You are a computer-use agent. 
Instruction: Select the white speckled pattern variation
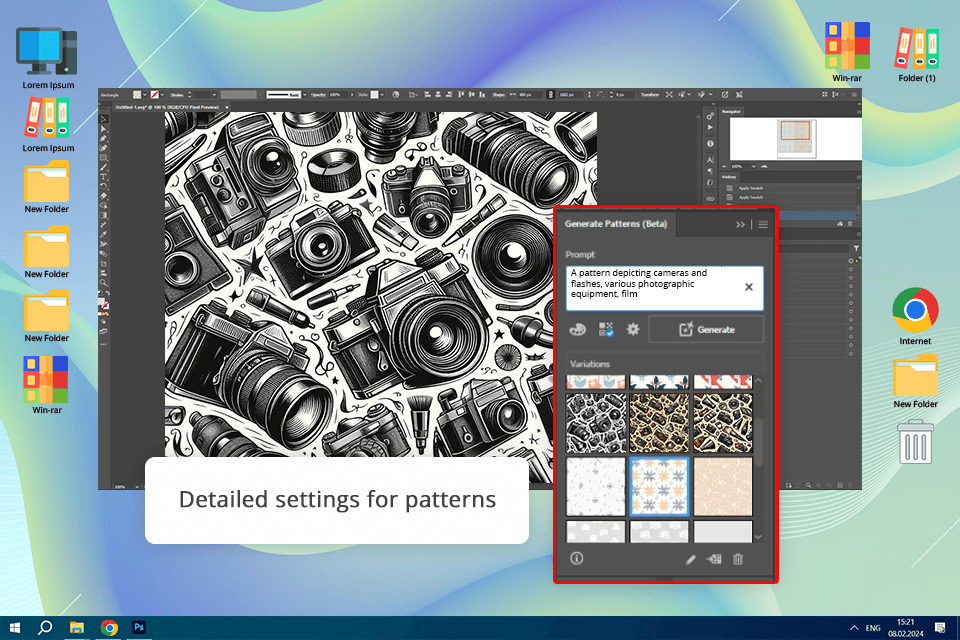pyautogui.click(x=596, y=486)
